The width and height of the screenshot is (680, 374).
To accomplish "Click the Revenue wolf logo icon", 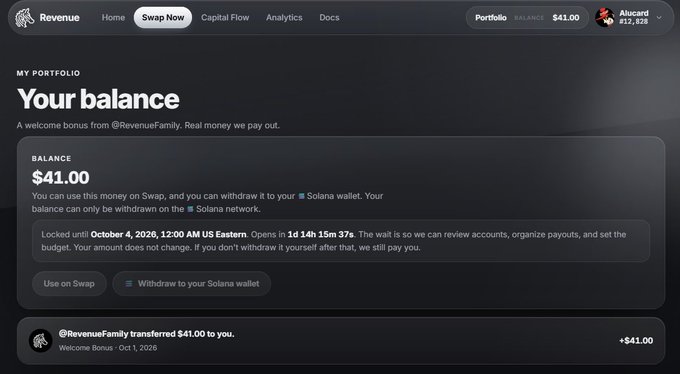I will [24, 18].
